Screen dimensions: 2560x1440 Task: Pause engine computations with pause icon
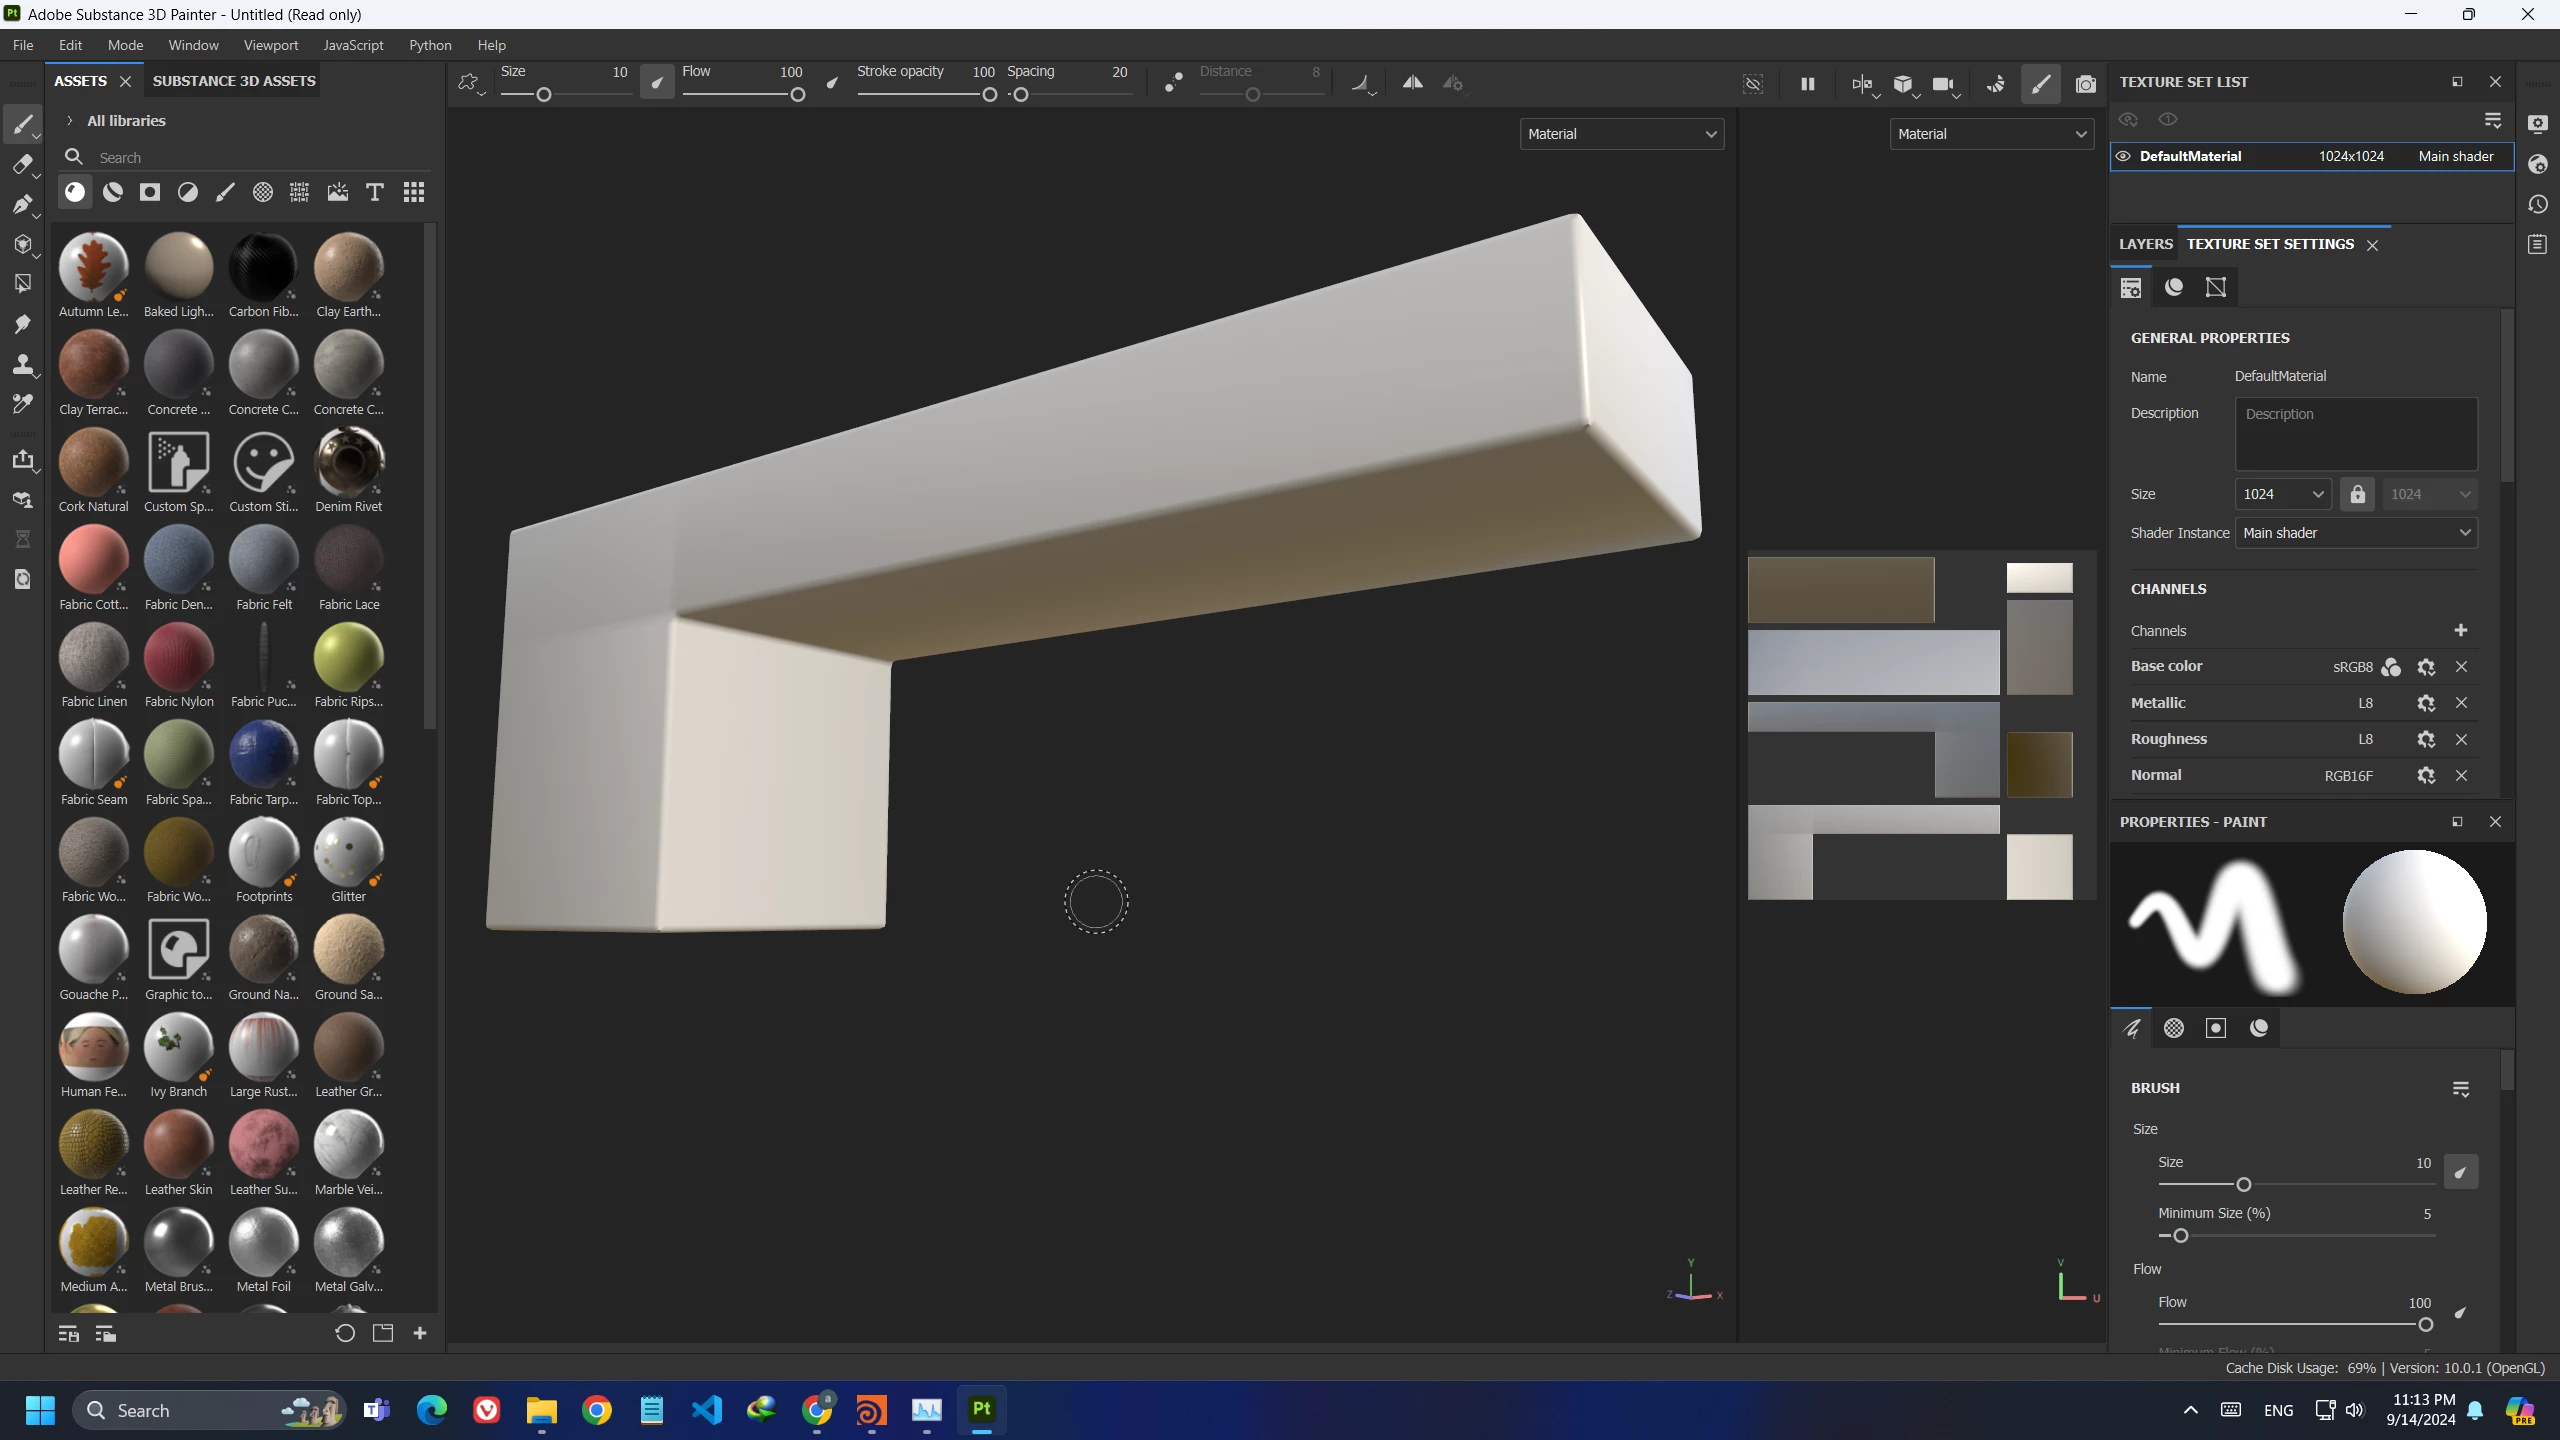(1807, 84)
